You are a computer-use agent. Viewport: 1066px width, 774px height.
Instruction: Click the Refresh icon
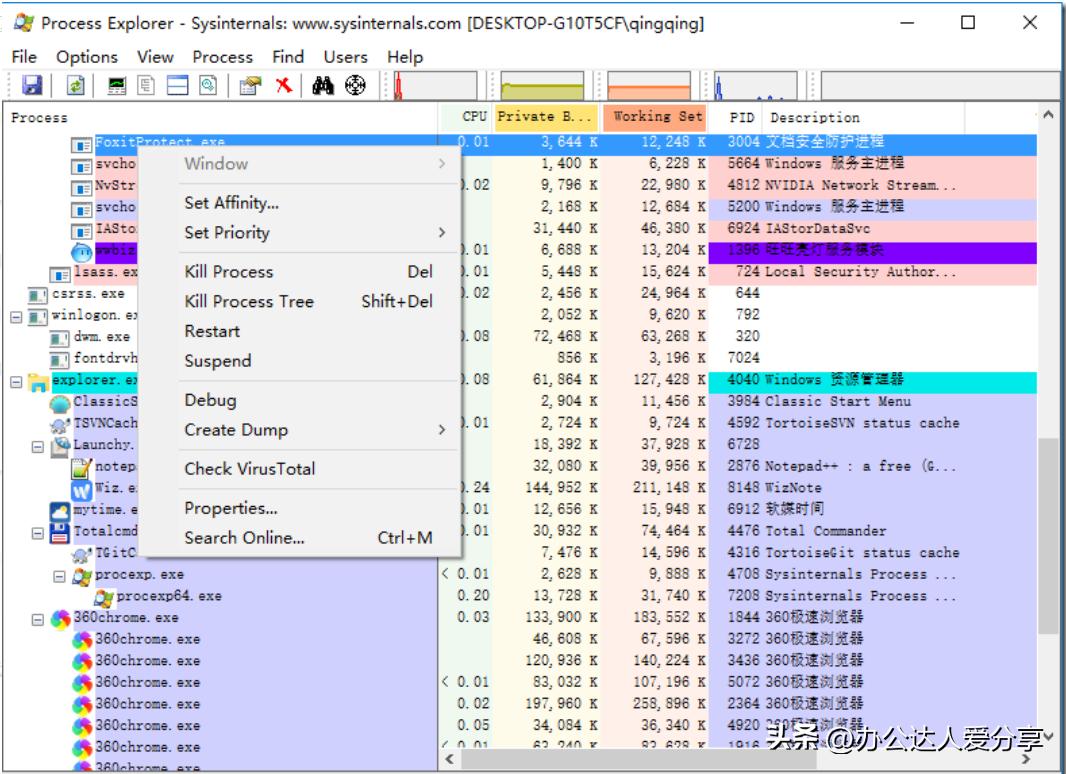point(76,84)
